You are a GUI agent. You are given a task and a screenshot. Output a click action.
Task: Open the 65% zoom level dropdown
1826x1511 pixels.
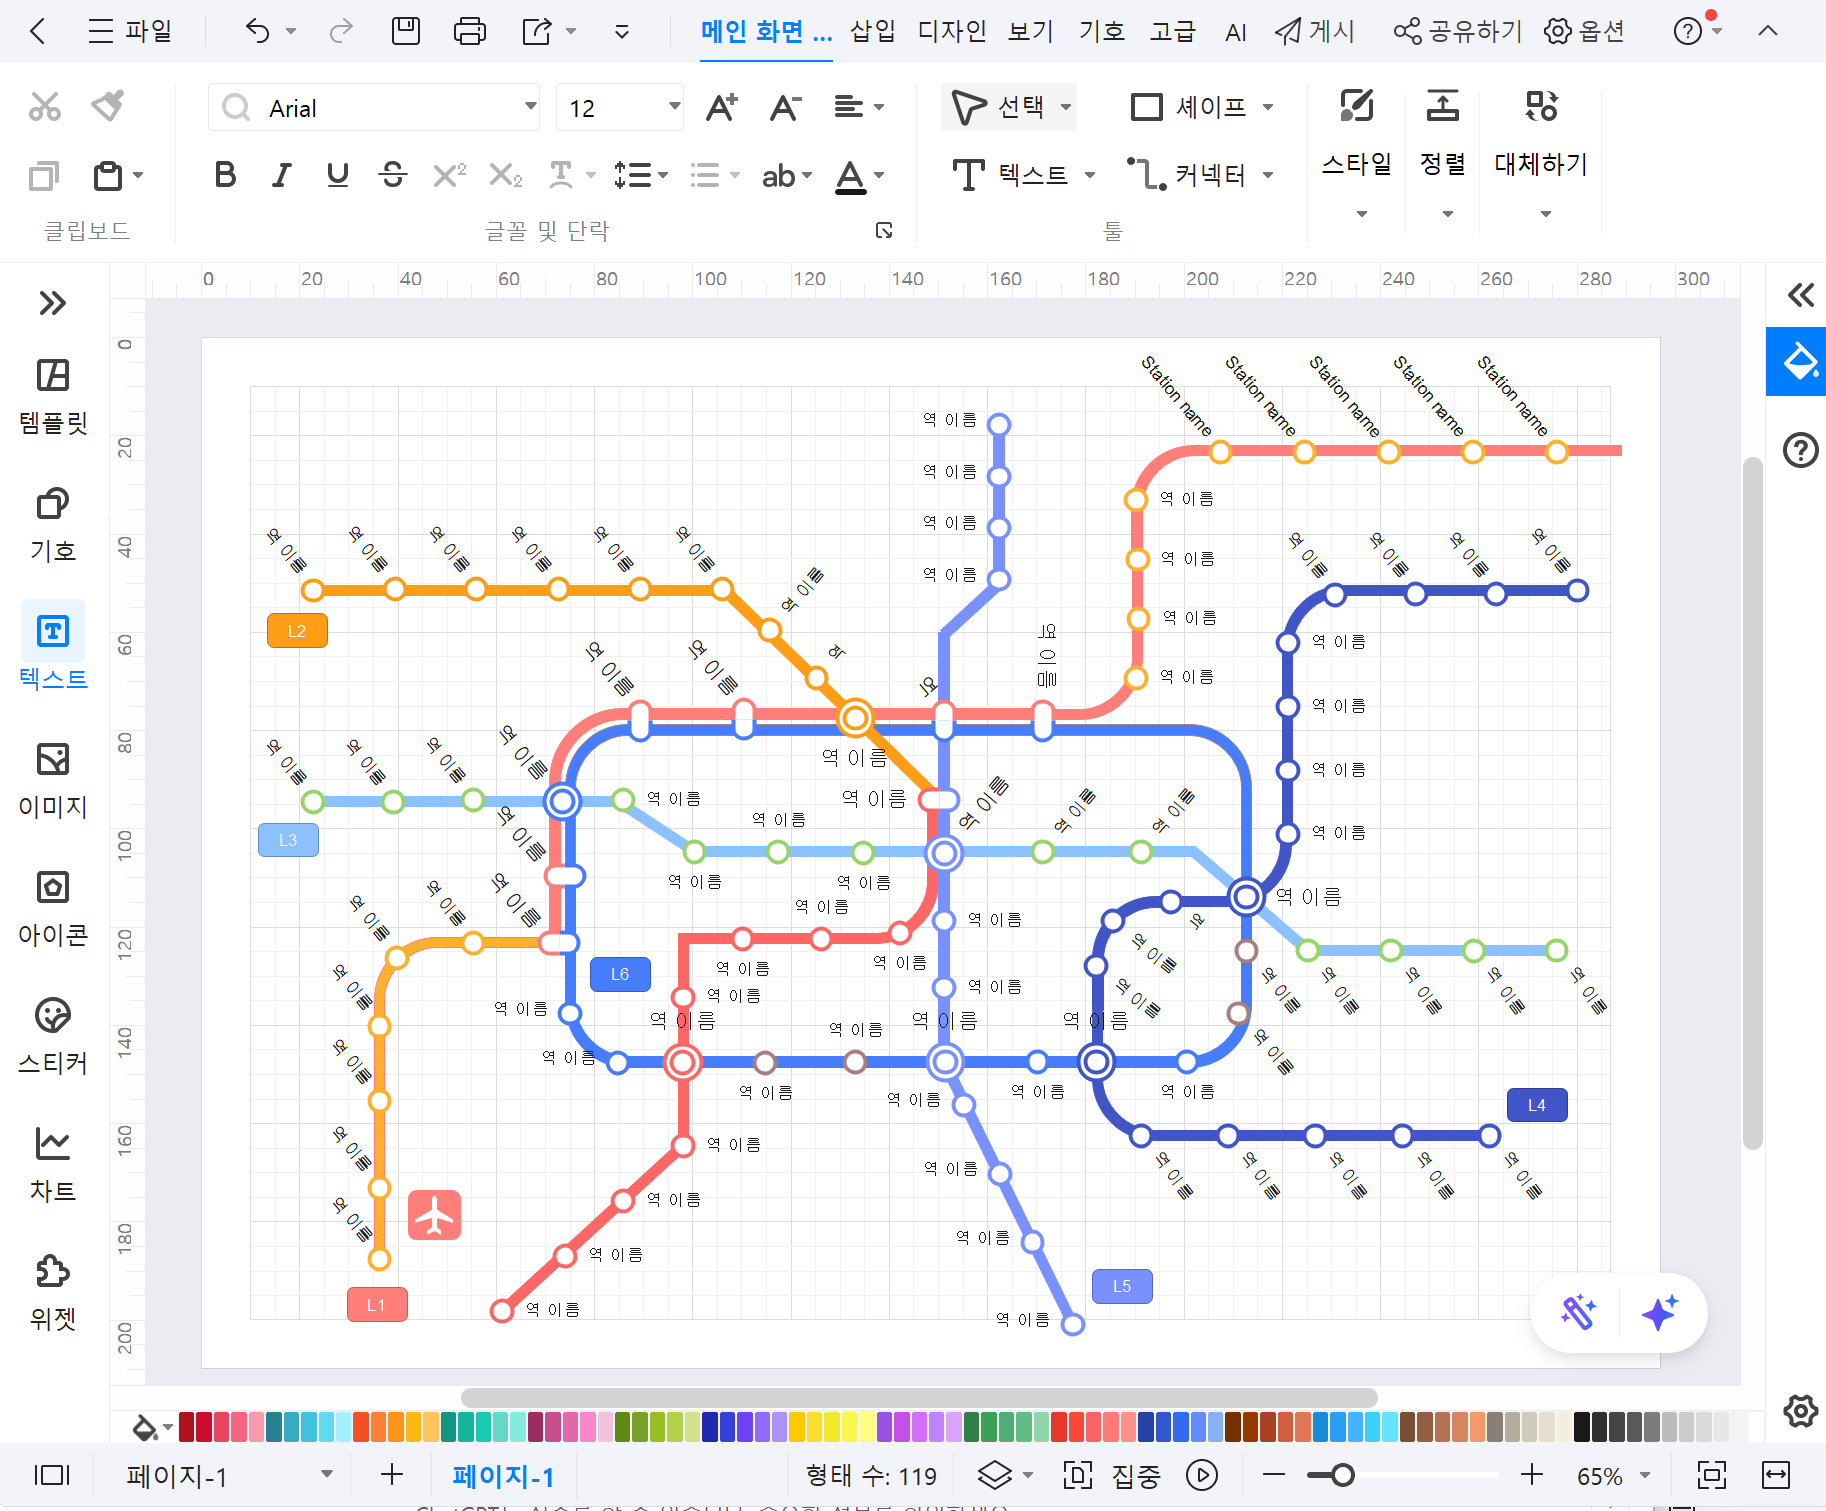tap(1645, 1475)
